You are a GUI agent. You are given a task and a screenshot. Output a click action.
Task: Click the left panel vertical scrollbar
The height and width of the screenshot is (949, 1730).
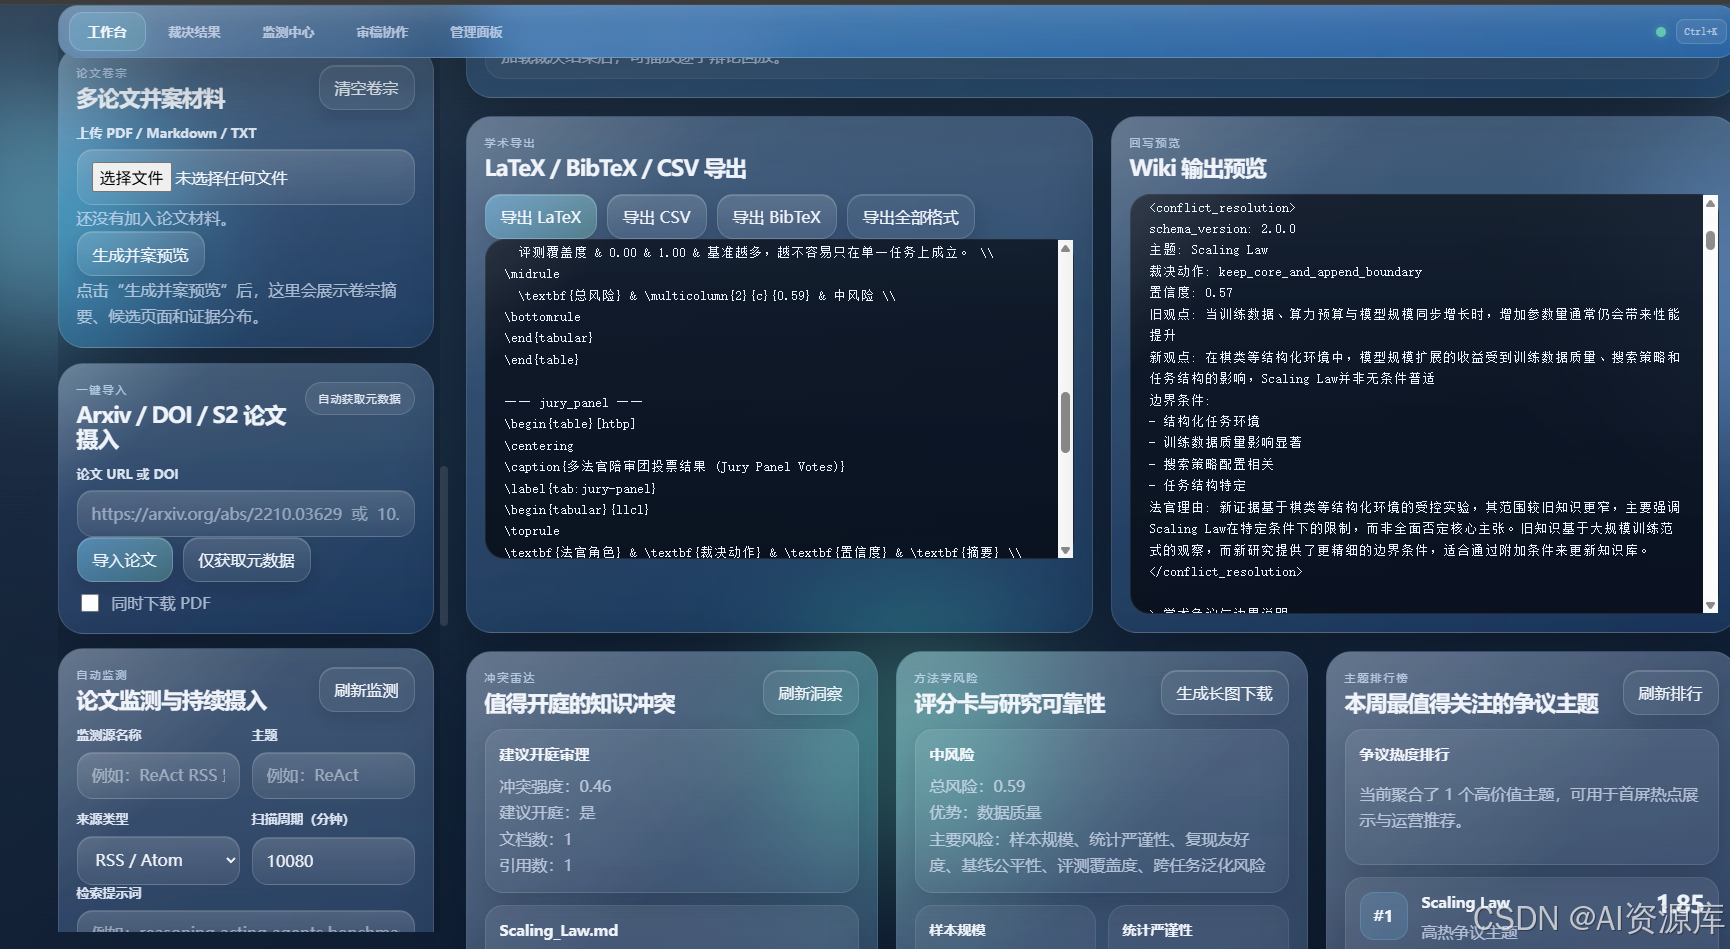pyautogui.click(x=443, y=545)
